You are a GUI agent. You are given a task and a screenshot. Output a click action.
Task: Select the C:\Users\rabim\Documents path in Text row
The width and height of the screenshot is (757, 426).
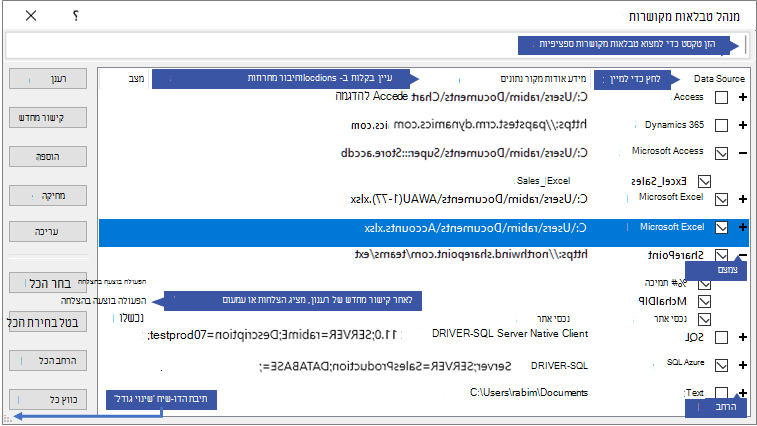click(529, 393)
